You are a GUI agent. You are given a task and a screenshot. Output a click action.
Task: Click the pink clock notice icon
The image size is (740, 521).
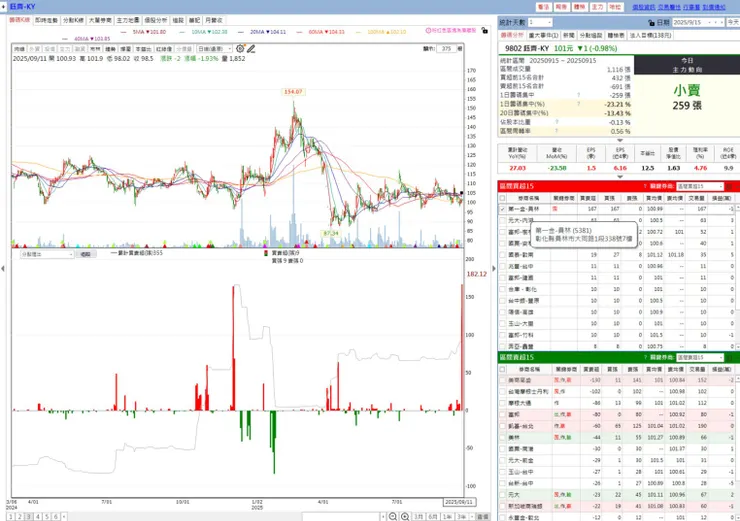tap(428, 30)
